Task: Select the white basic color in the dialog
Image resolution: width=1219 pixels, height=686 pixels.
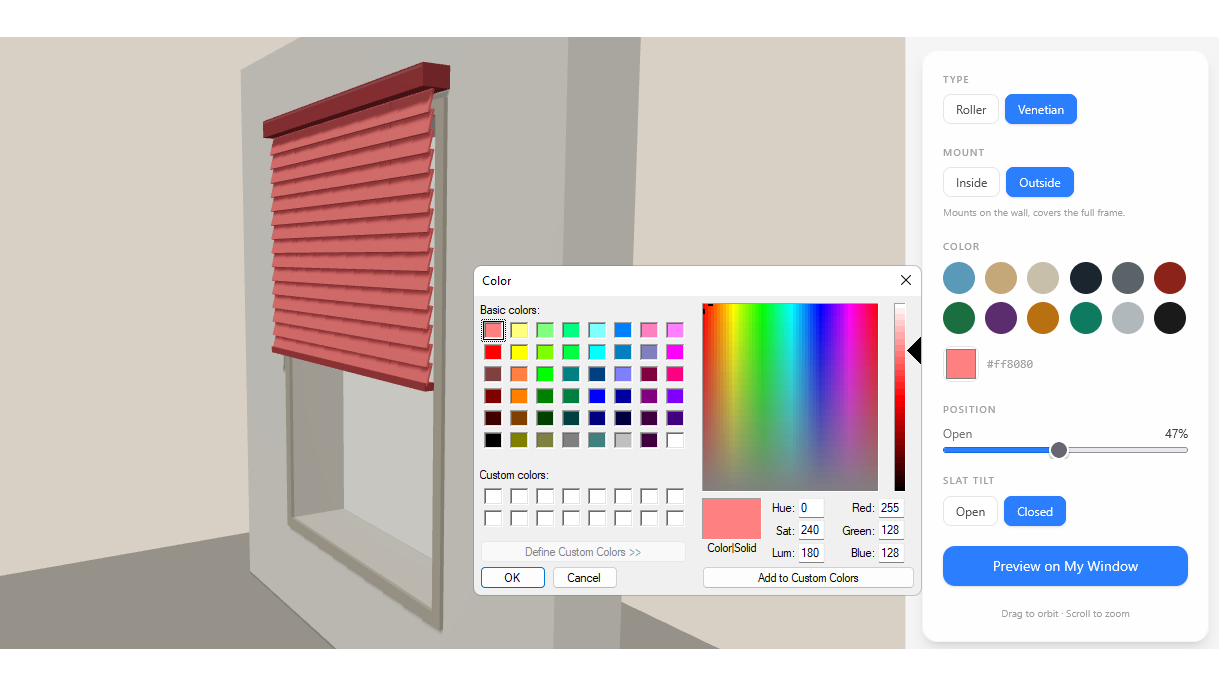Action: [675, 440]
